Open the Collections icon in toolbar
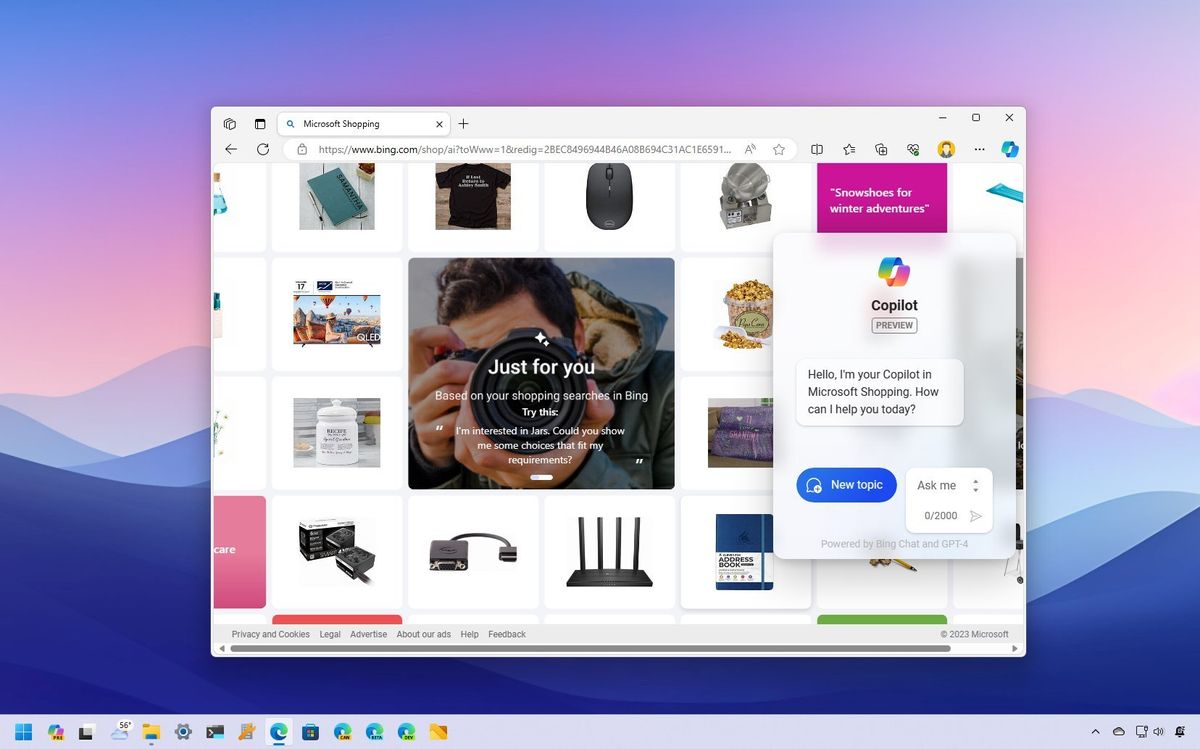1200x749 pixels. [881, 149]
